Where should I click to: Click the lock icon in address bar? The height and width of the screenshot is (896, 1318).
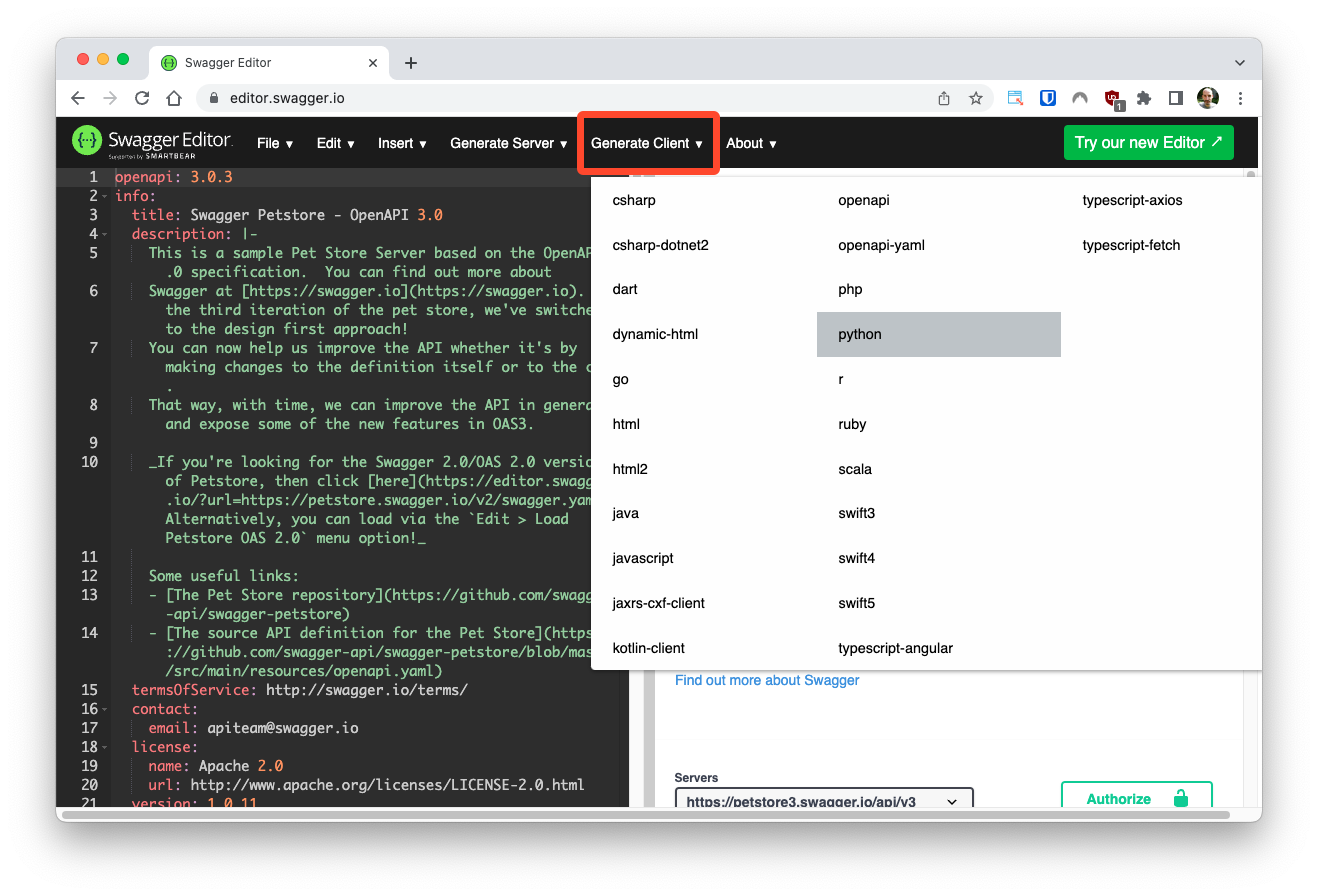[214, 98]
